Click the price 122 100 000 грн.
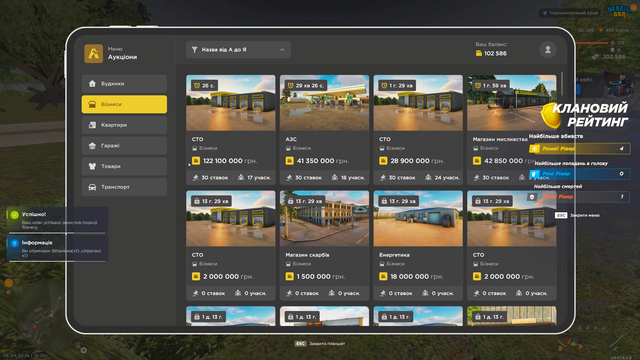The height and width of the screenshot is (360, 640). (230, 161)
